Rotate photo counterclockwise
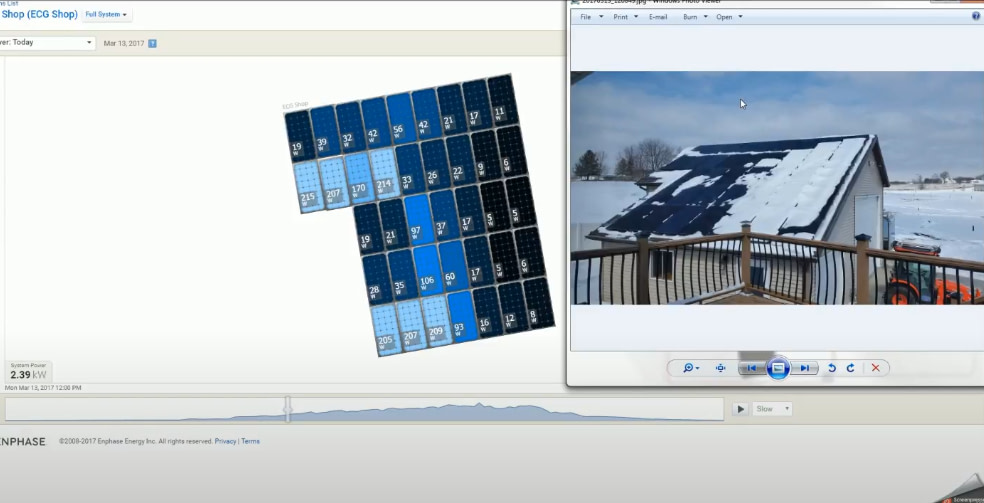The height and width of the screenshot is (503, 984). click(x=832, y=368)
